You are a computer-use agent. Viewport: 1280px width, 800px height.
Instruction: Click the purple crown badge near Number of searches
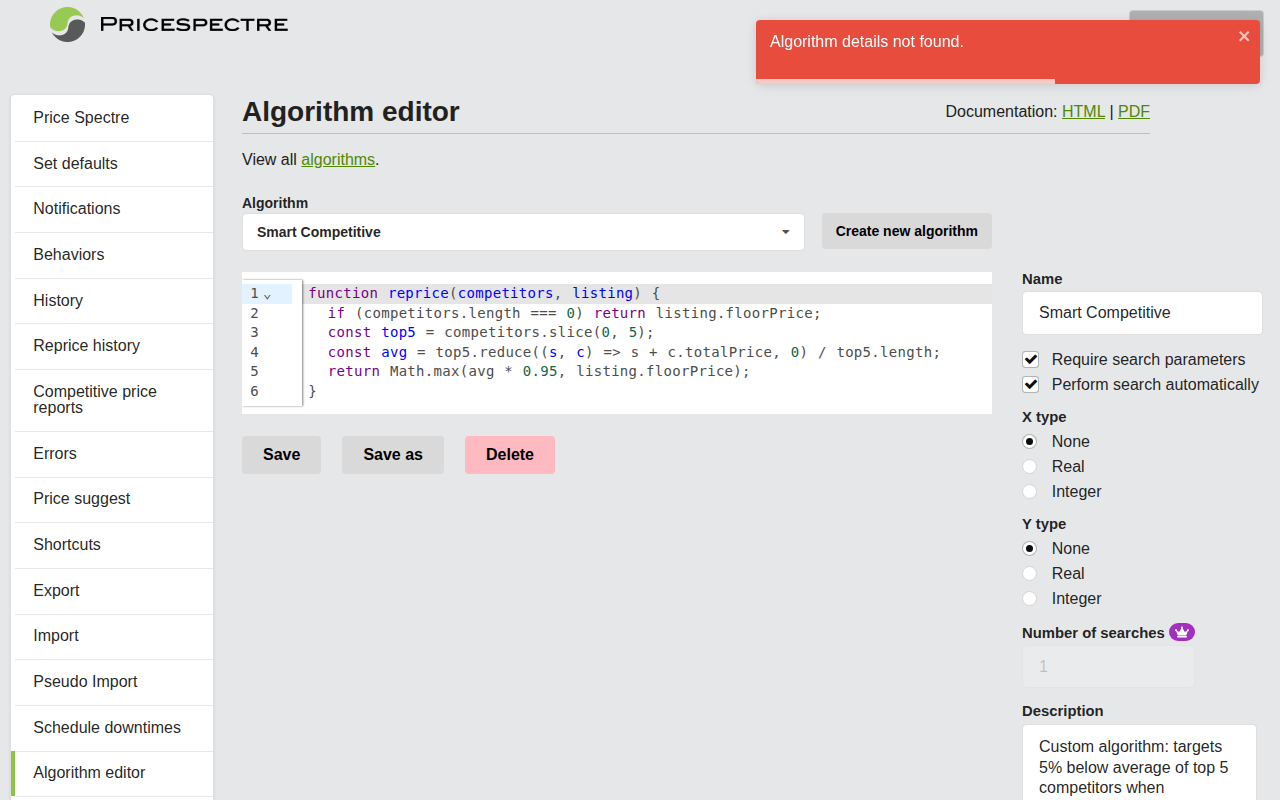1182,632
